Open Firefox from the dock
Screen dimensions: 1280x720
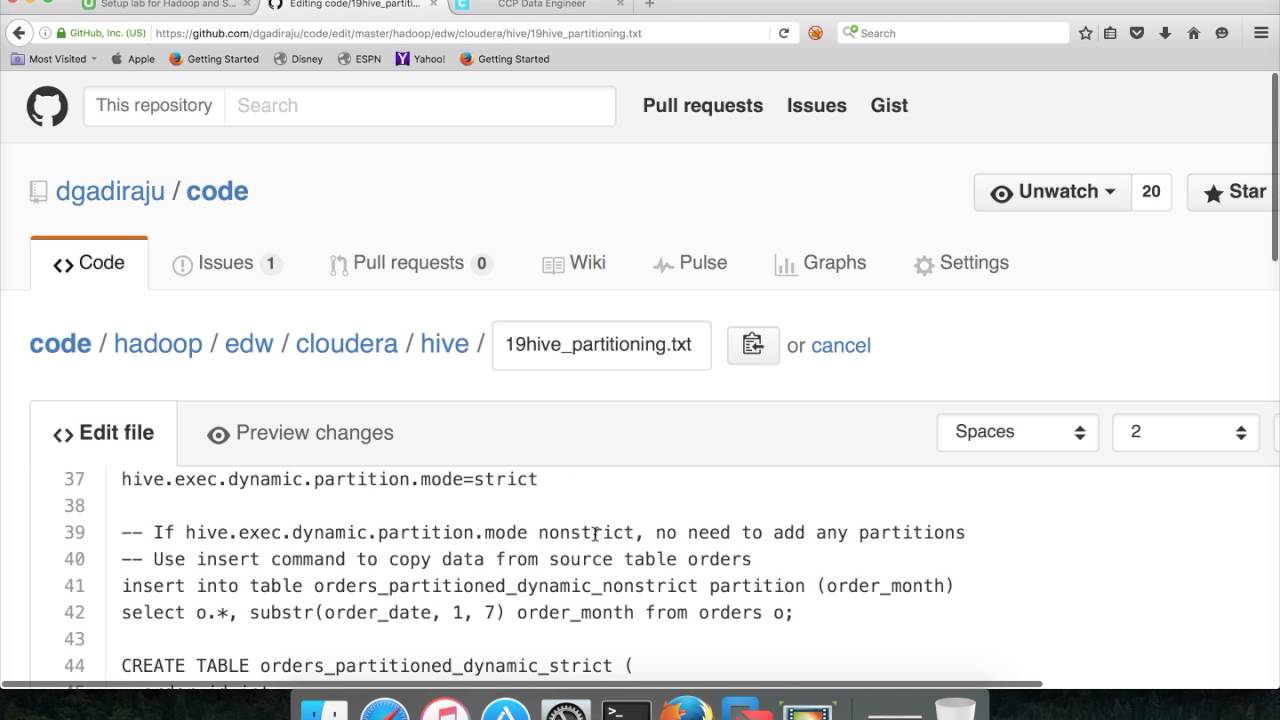(x=687, y=709)
